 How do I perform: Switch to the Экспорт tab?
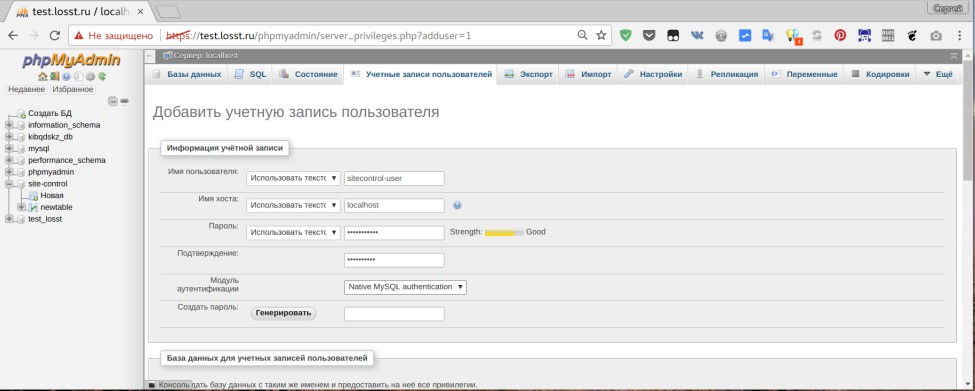point(528,74)
